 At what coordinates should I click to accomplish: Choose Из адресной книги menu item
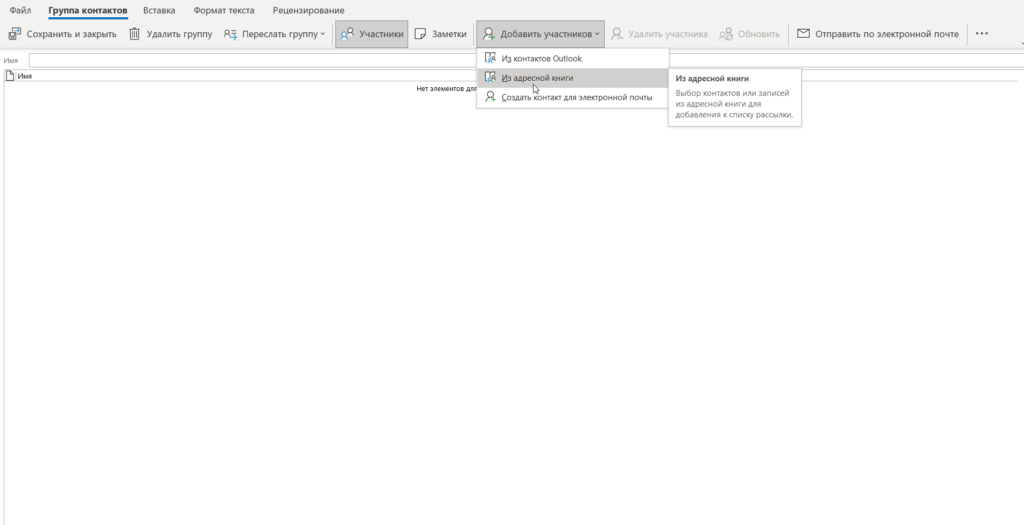(x=573, y=78)
